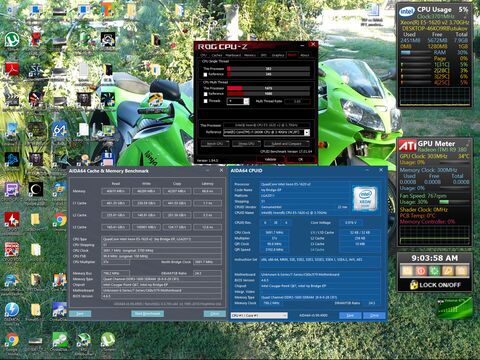The height and width of the screenshot is (360, 480).
Task: Click the Multi Thread Ratio value field
Action: click(297, 101)
